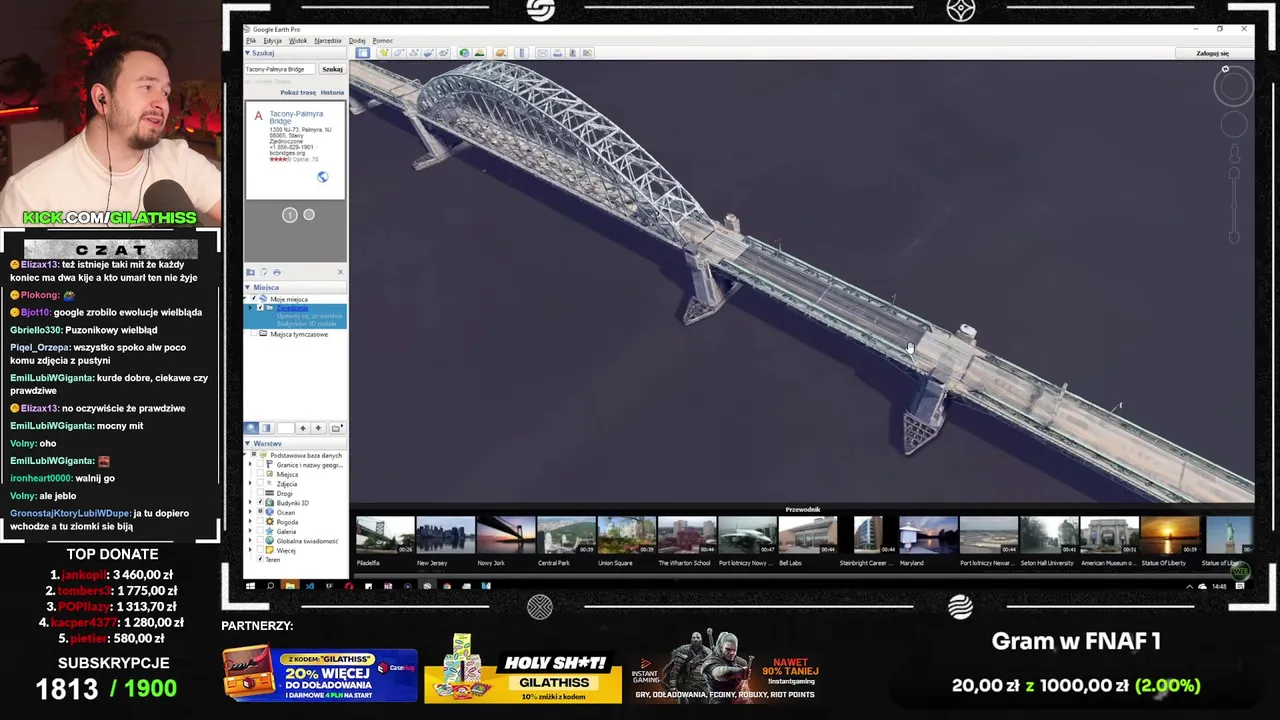1280x720 pixels.
Task: Open the Bell Labs tour thumbnail
Action: coord(807,535)
